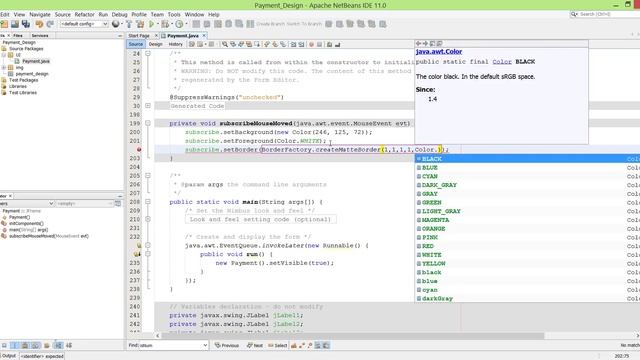This screenshot has width=640, height=360.
Task: Select subscribeMouseMoved in Navigator list
Action: click(49, 236)
